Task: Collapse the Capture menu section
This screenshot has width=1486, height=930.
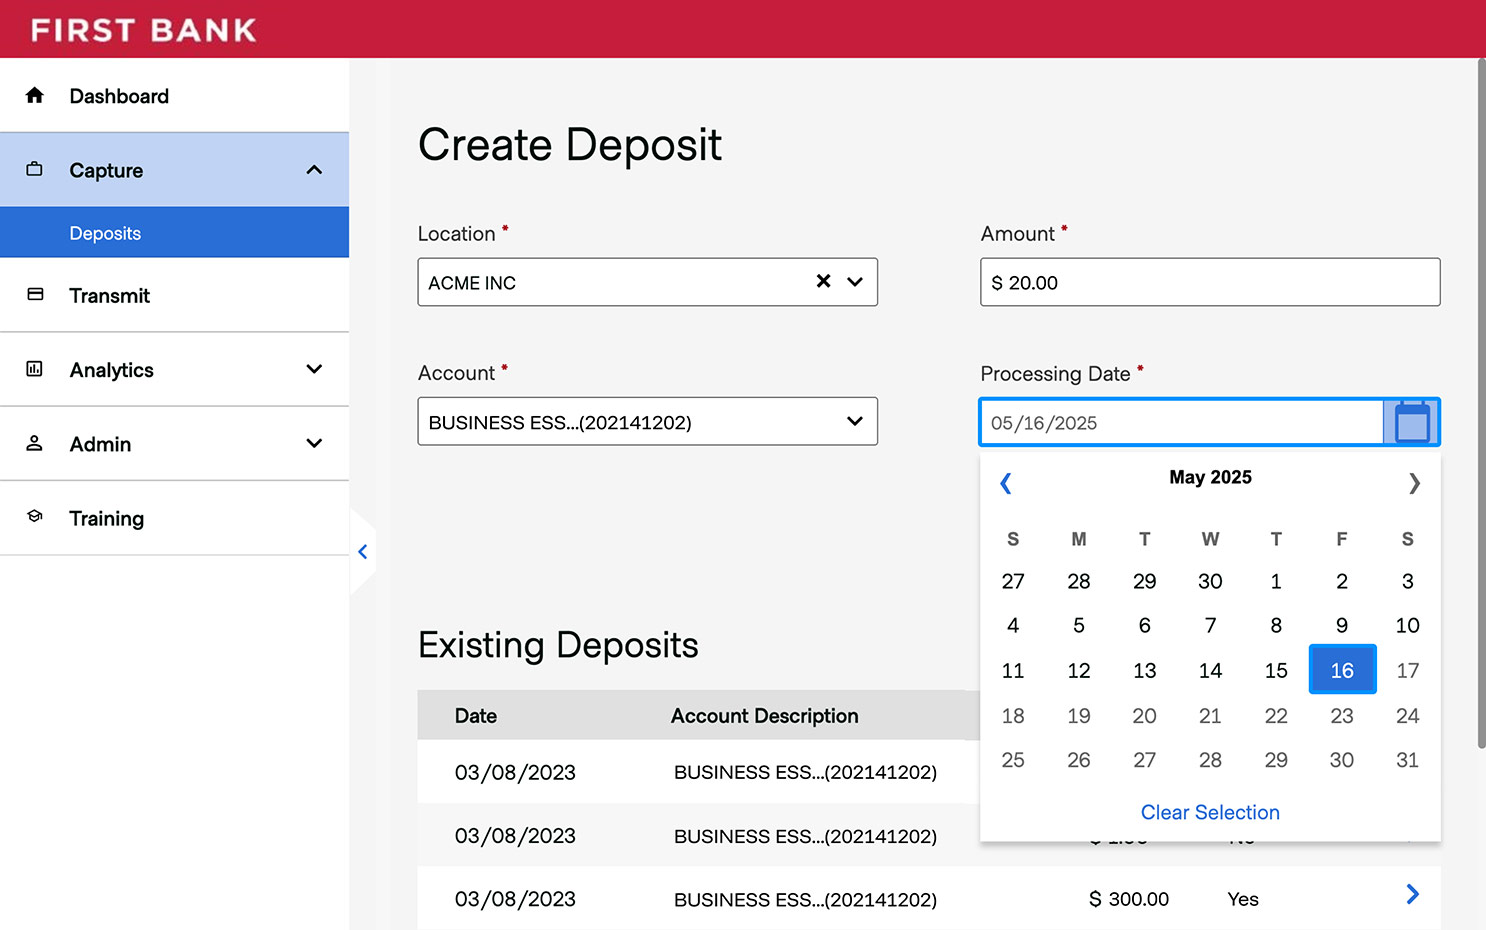Action: pyautogui.click(x=314, y=170)
